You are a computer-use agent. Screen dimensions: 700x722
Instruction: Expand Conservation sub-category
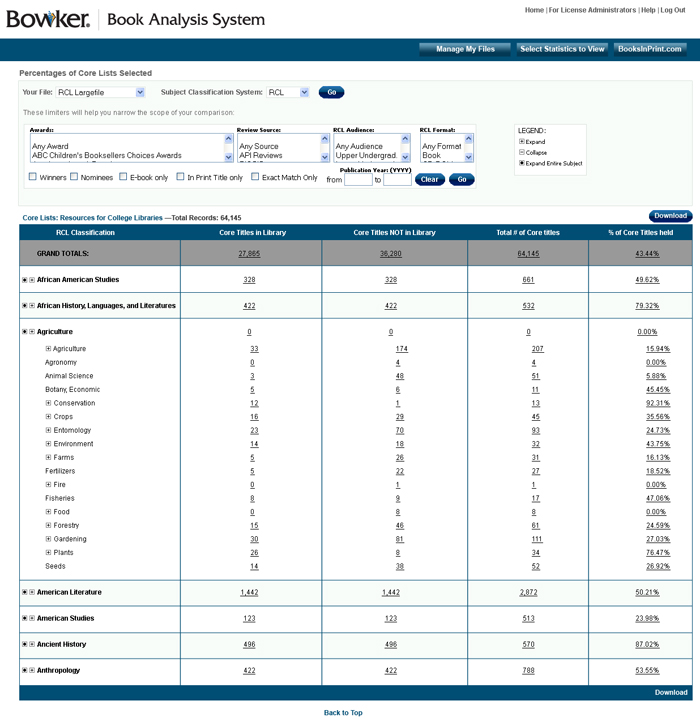coord(48,403)
